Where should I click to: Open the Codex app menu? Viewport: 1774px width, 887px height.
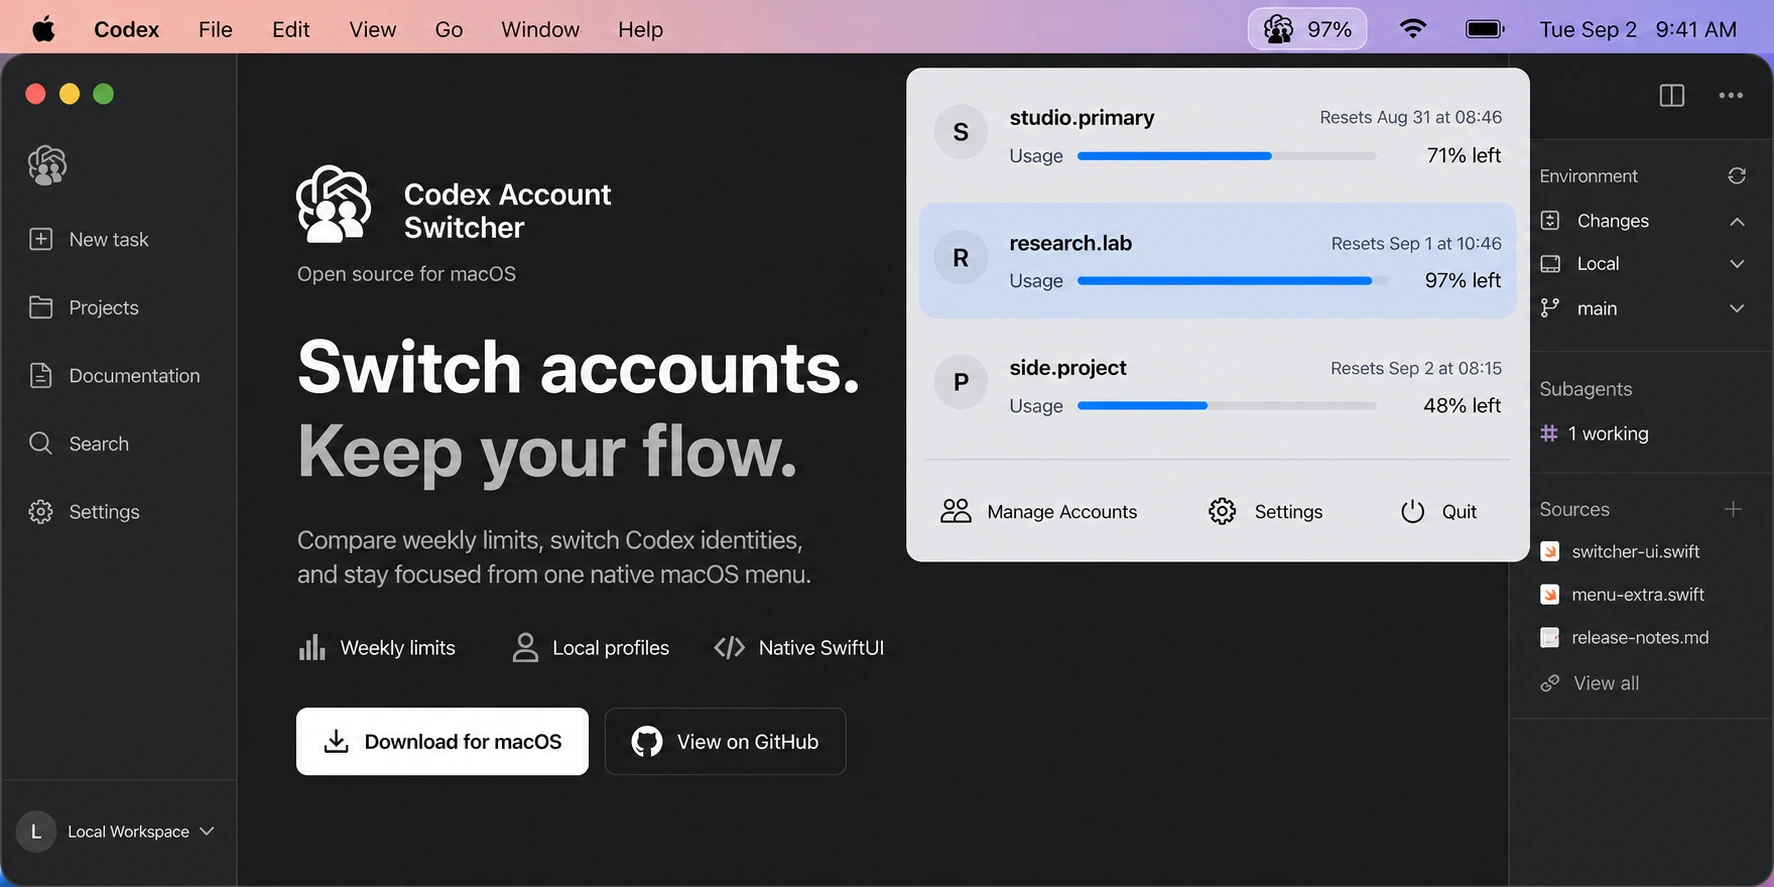[x=126, y=29]
